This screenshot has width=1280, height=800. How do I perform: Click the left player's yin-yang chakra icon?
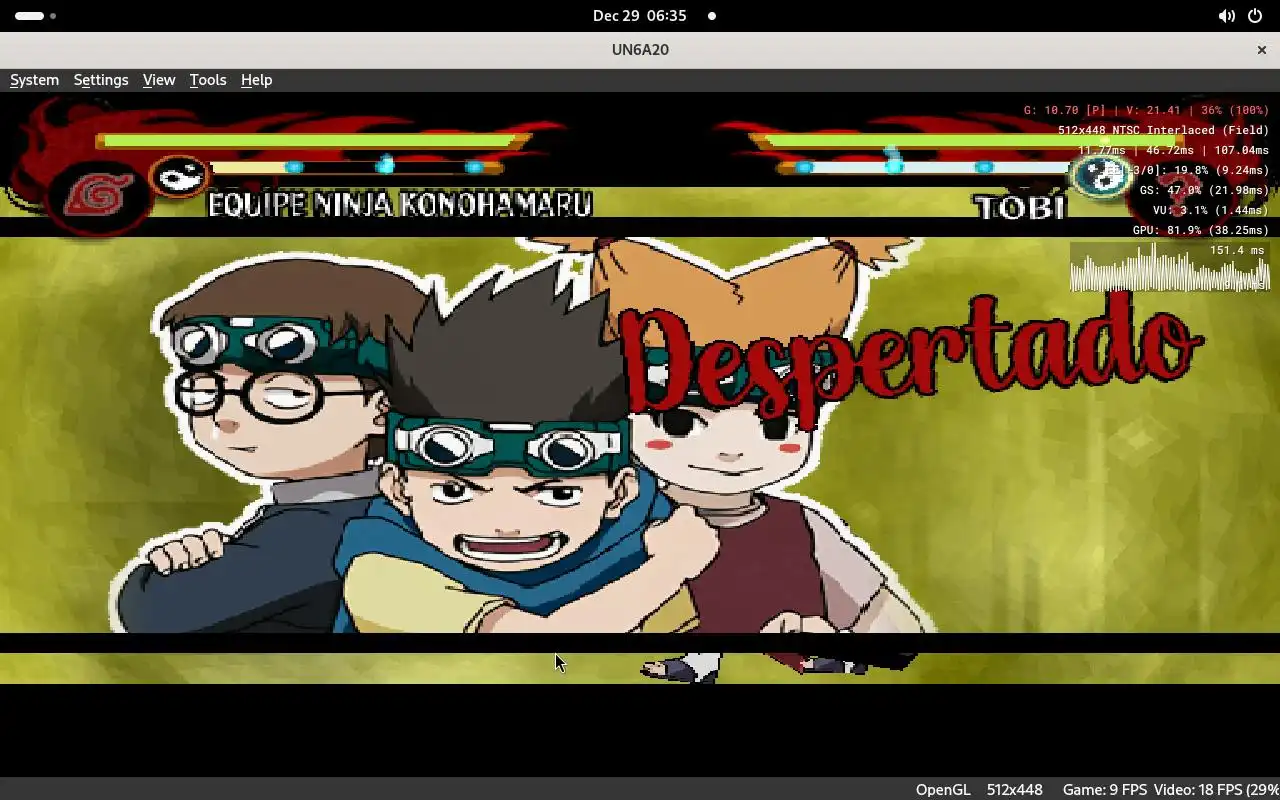pos(179,177)
